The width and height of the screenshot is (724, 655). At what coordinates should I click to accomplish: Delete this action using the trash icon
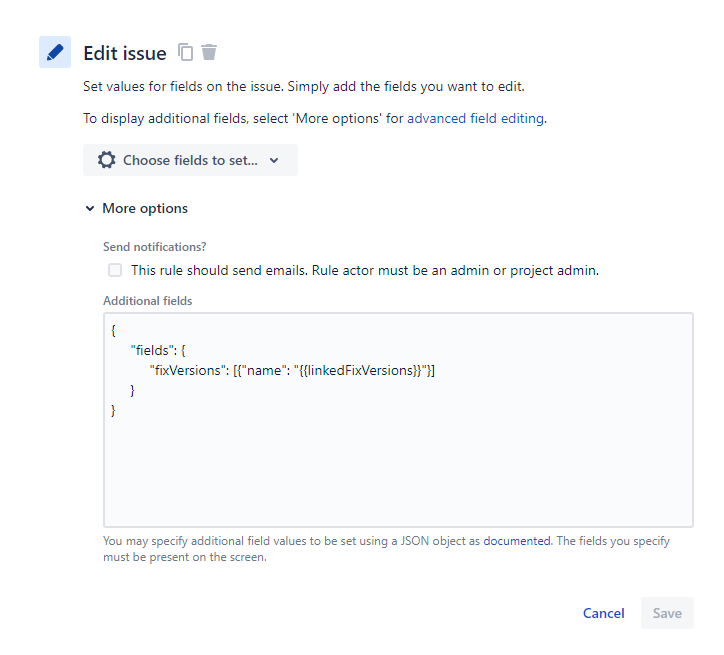[x=209, y=52]
